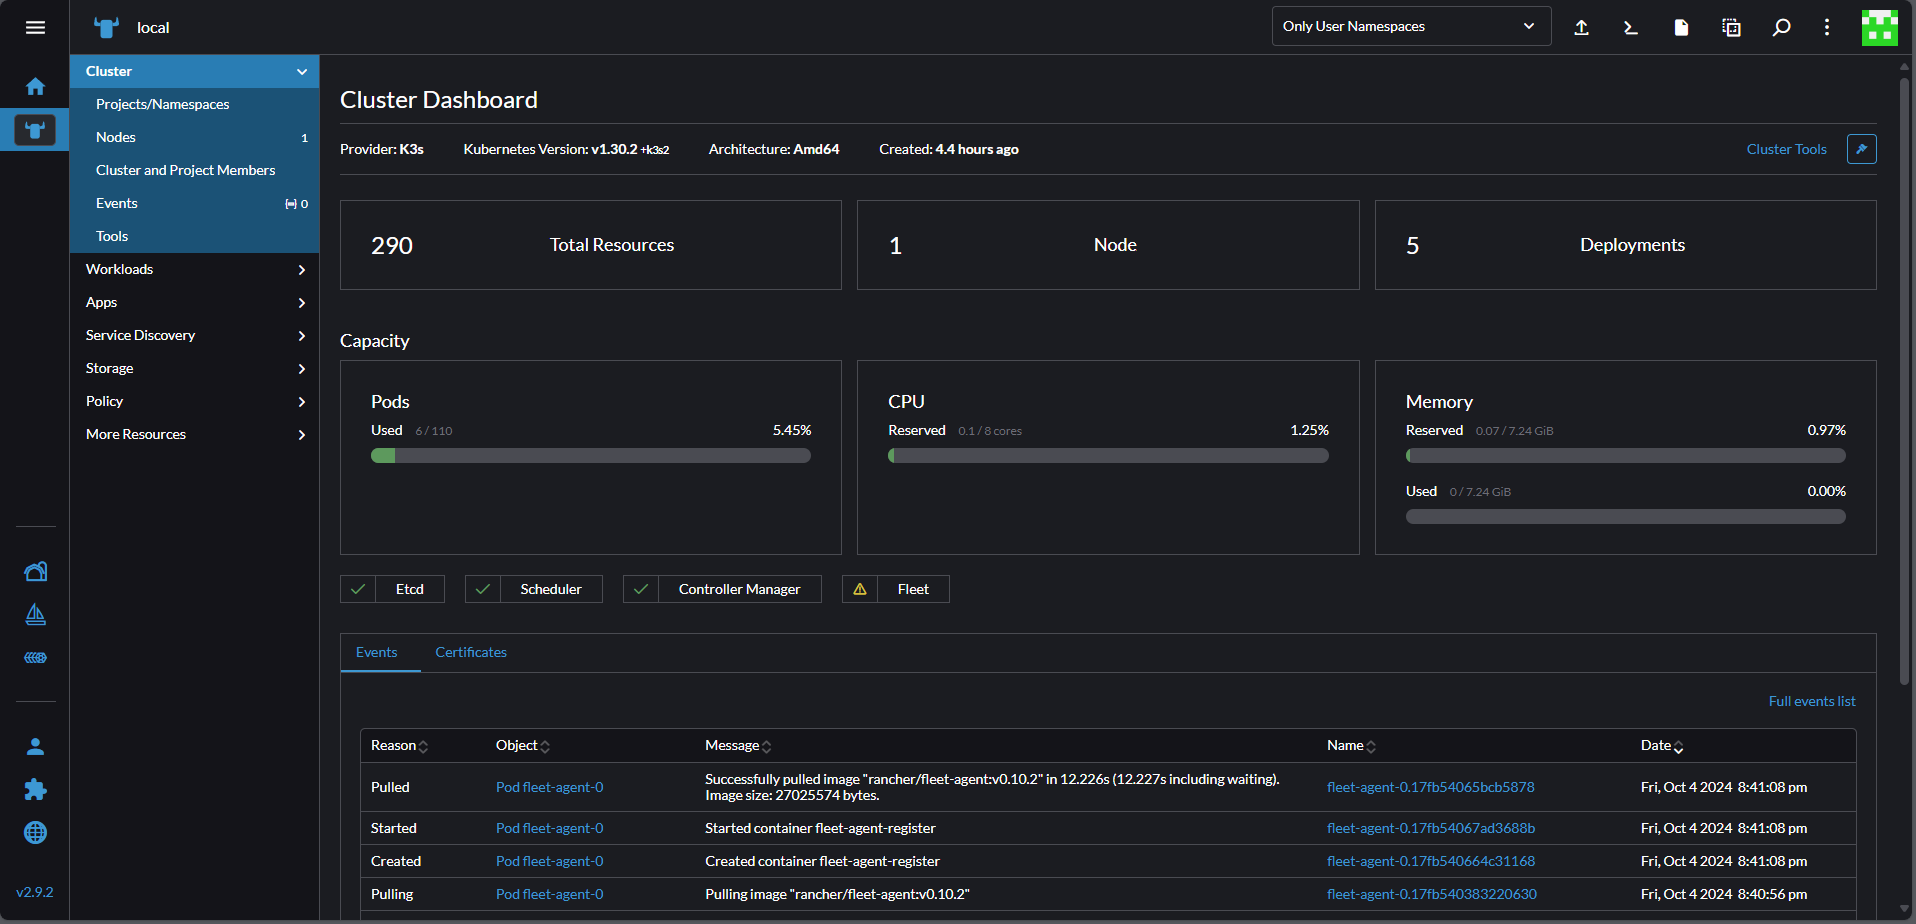
Task: Click the Fleet warning triangle icon
Action: [x=860, y=589]
